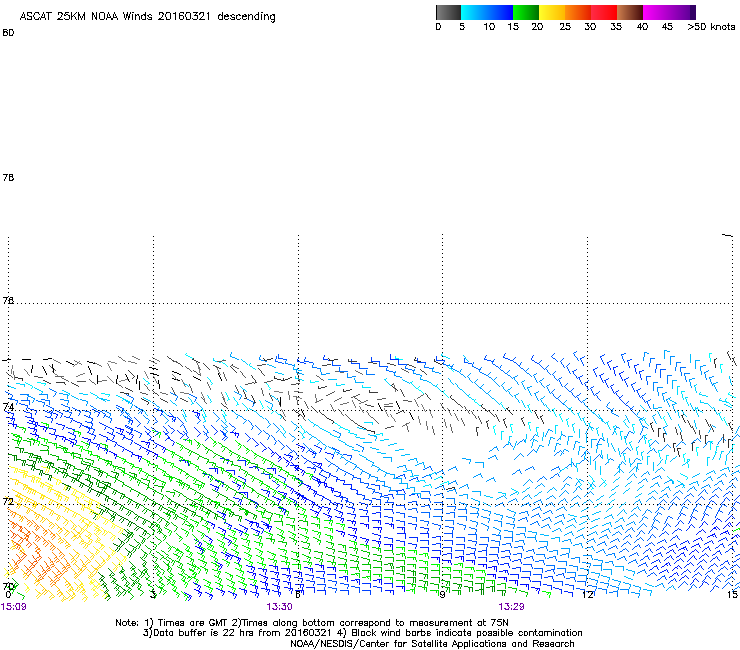This screenshot has width=740, height=650.
Task: Click the 70 latitude axis label
Action: (x=8, y=587)
